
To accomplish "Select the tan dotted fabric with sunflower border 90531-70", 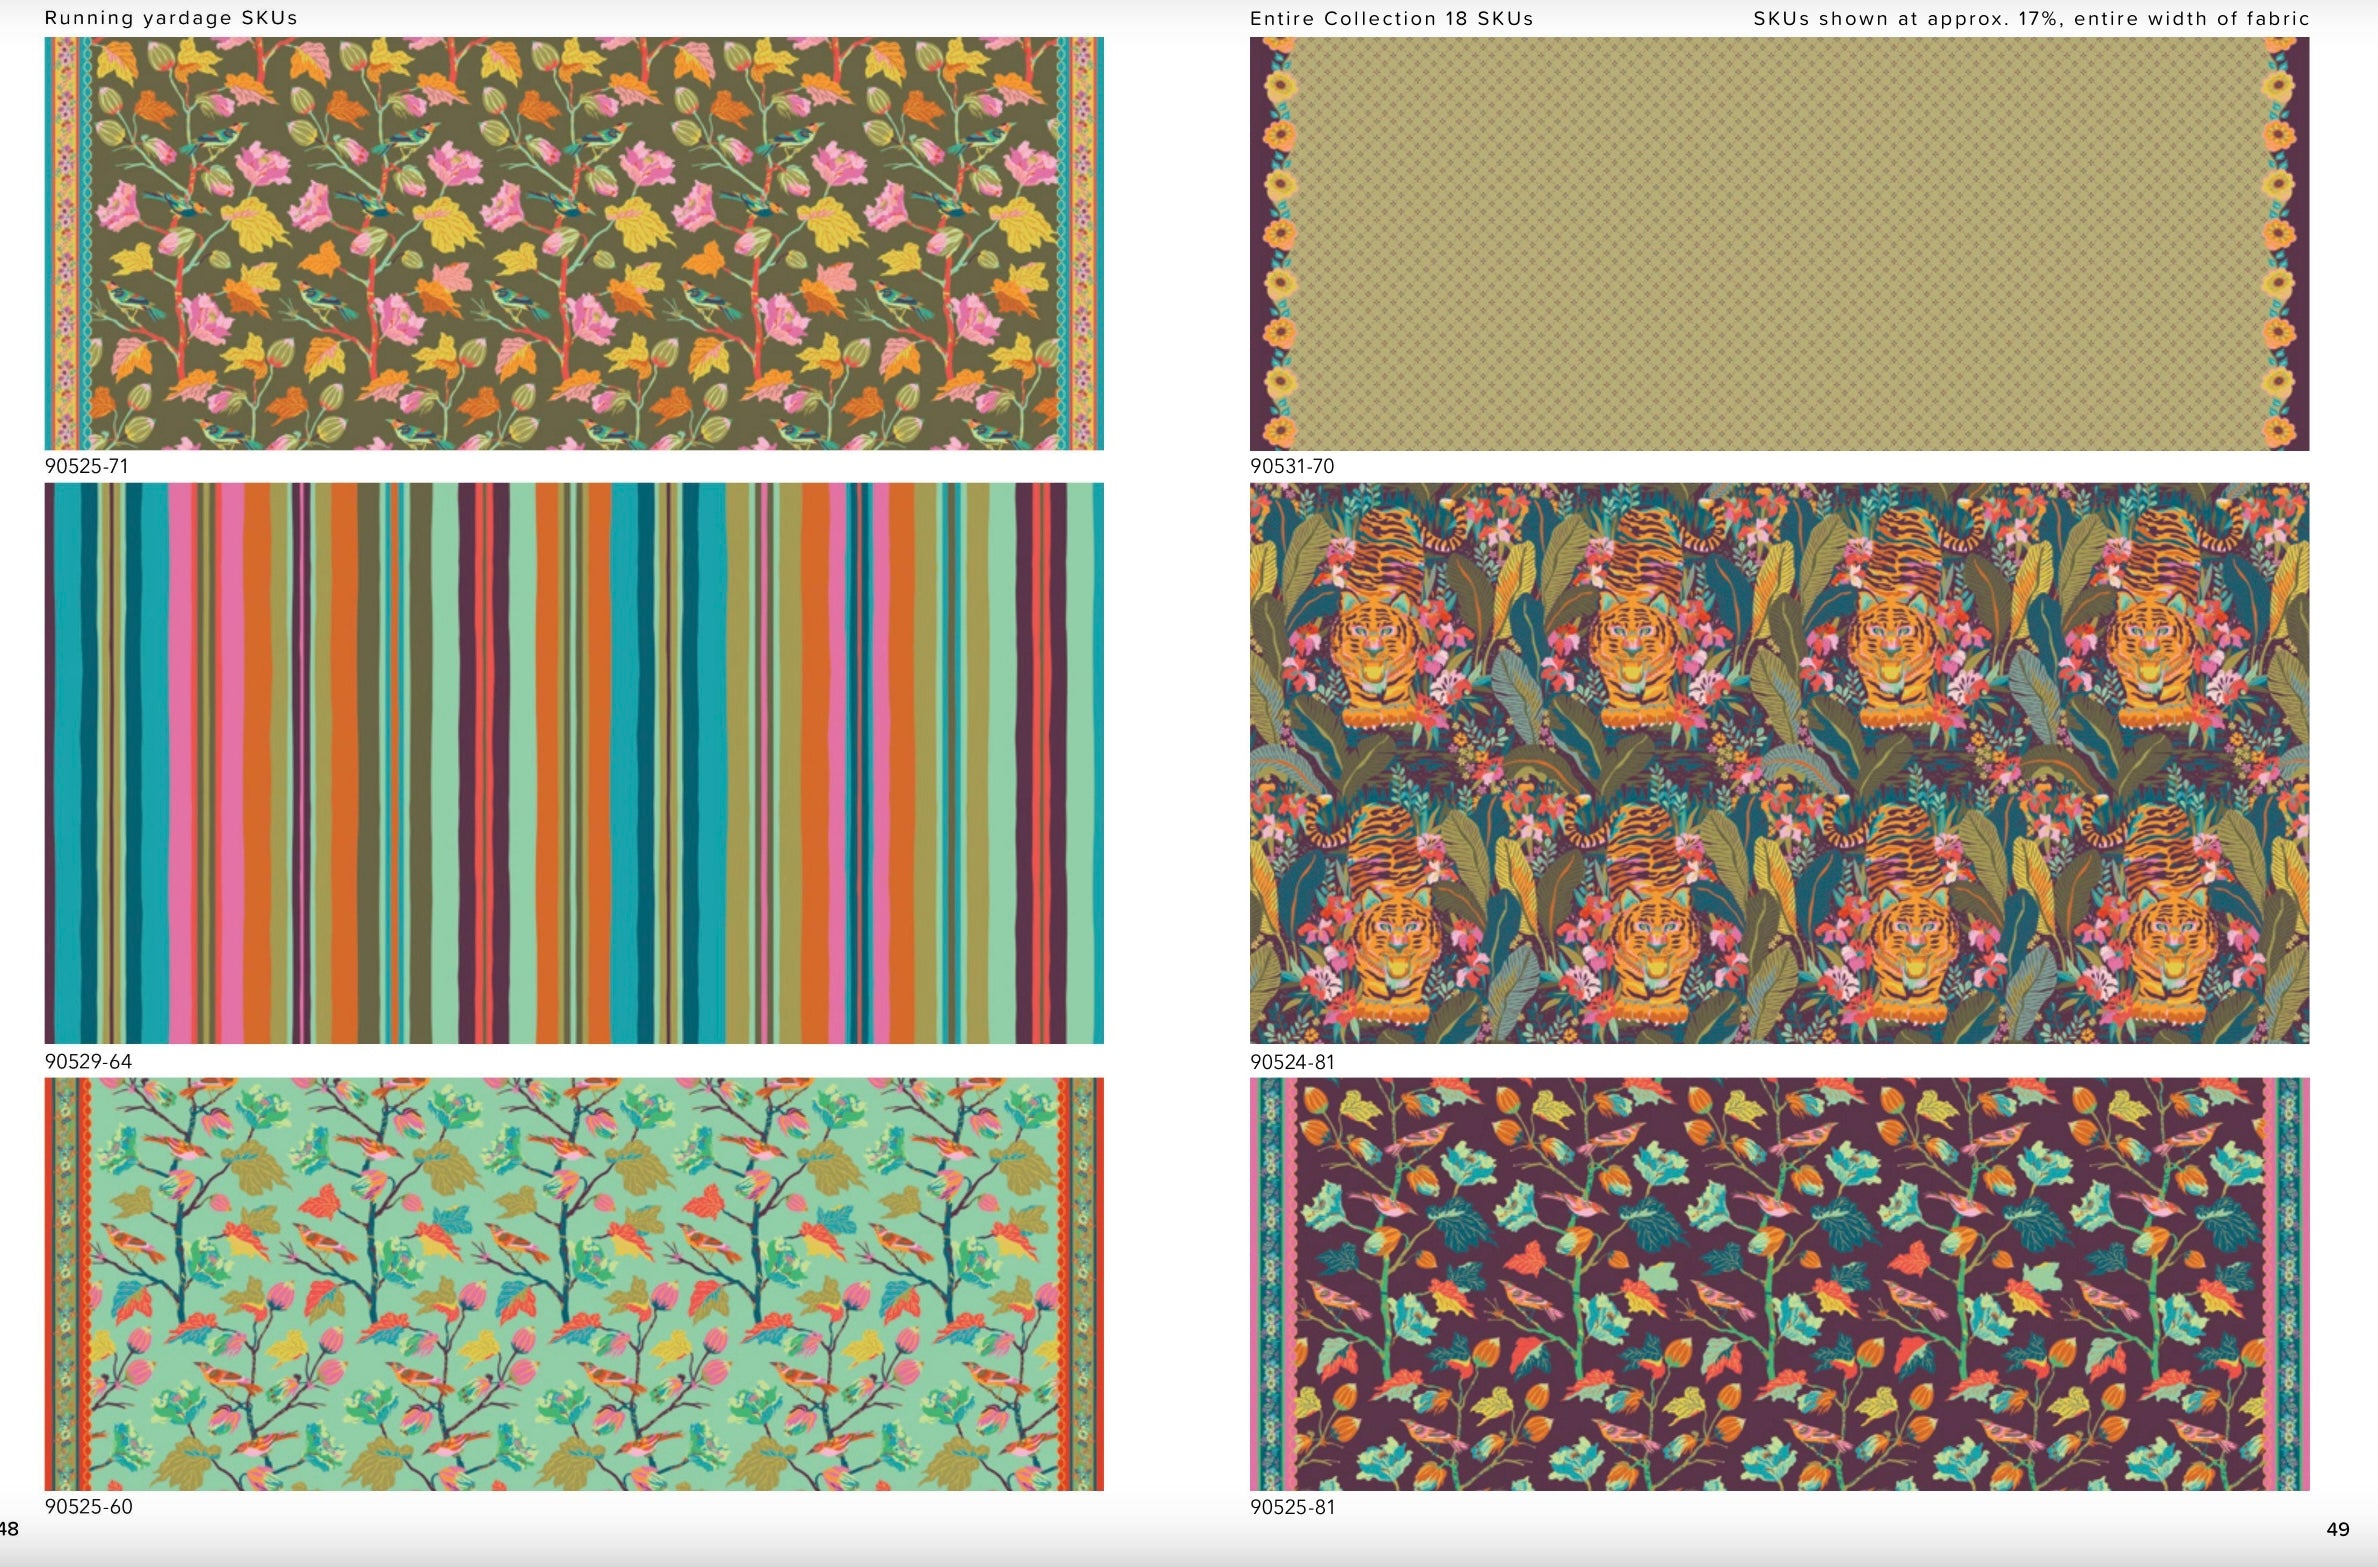I will [1779, 243].
